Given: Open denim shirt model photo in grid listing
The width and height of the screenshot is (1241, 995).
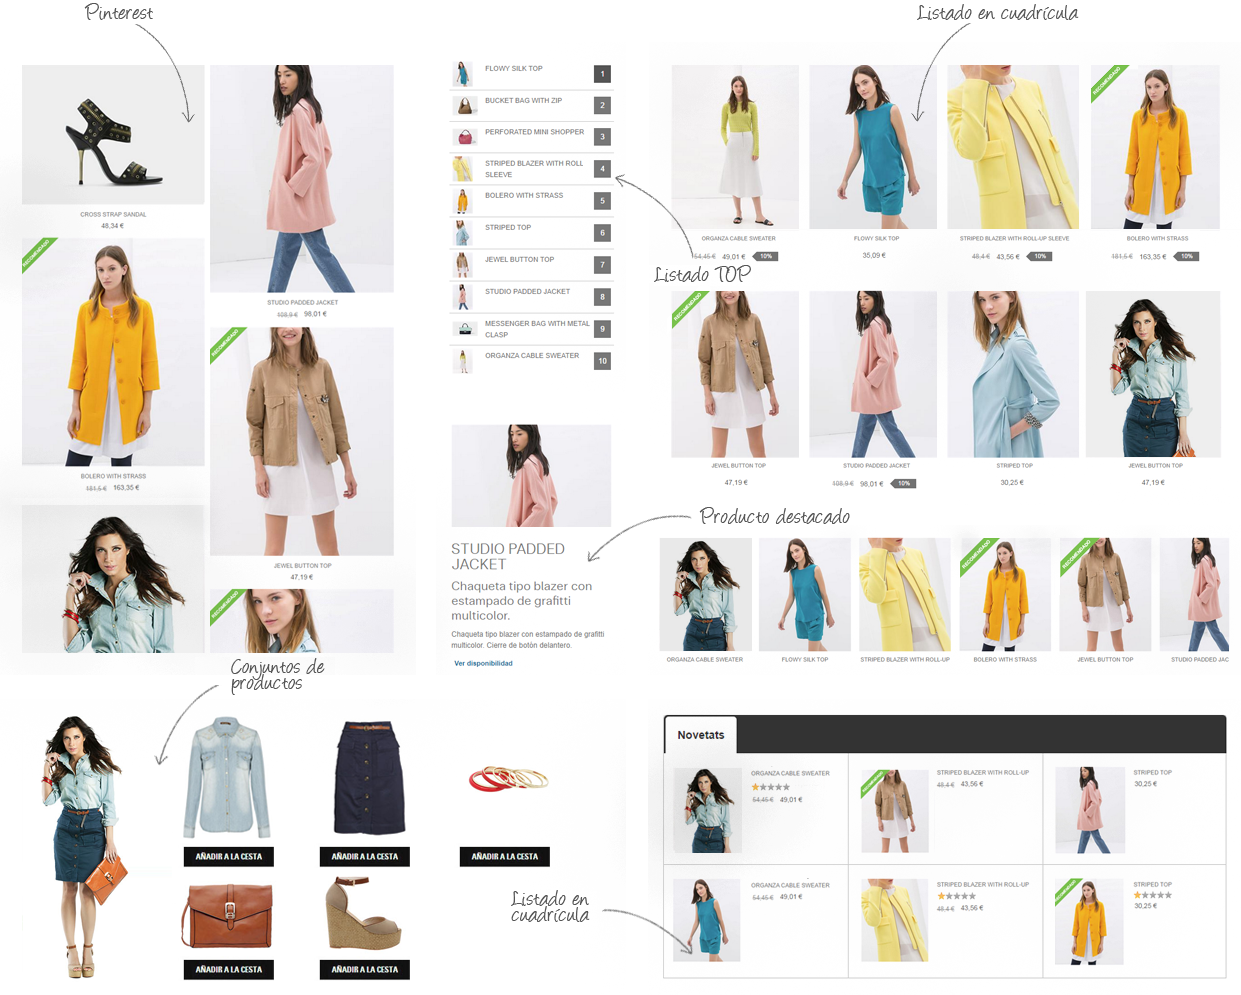Looking at the screenshot, I should [x=1153, y=374].
